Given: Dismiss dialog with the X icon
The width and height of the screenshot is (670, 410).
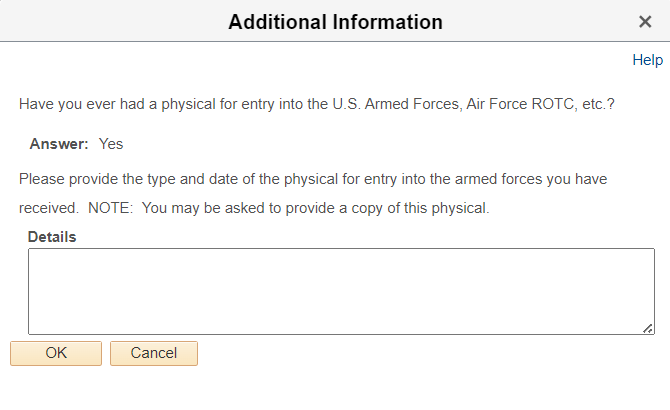Looking at the screenshot, I should 645,21.
